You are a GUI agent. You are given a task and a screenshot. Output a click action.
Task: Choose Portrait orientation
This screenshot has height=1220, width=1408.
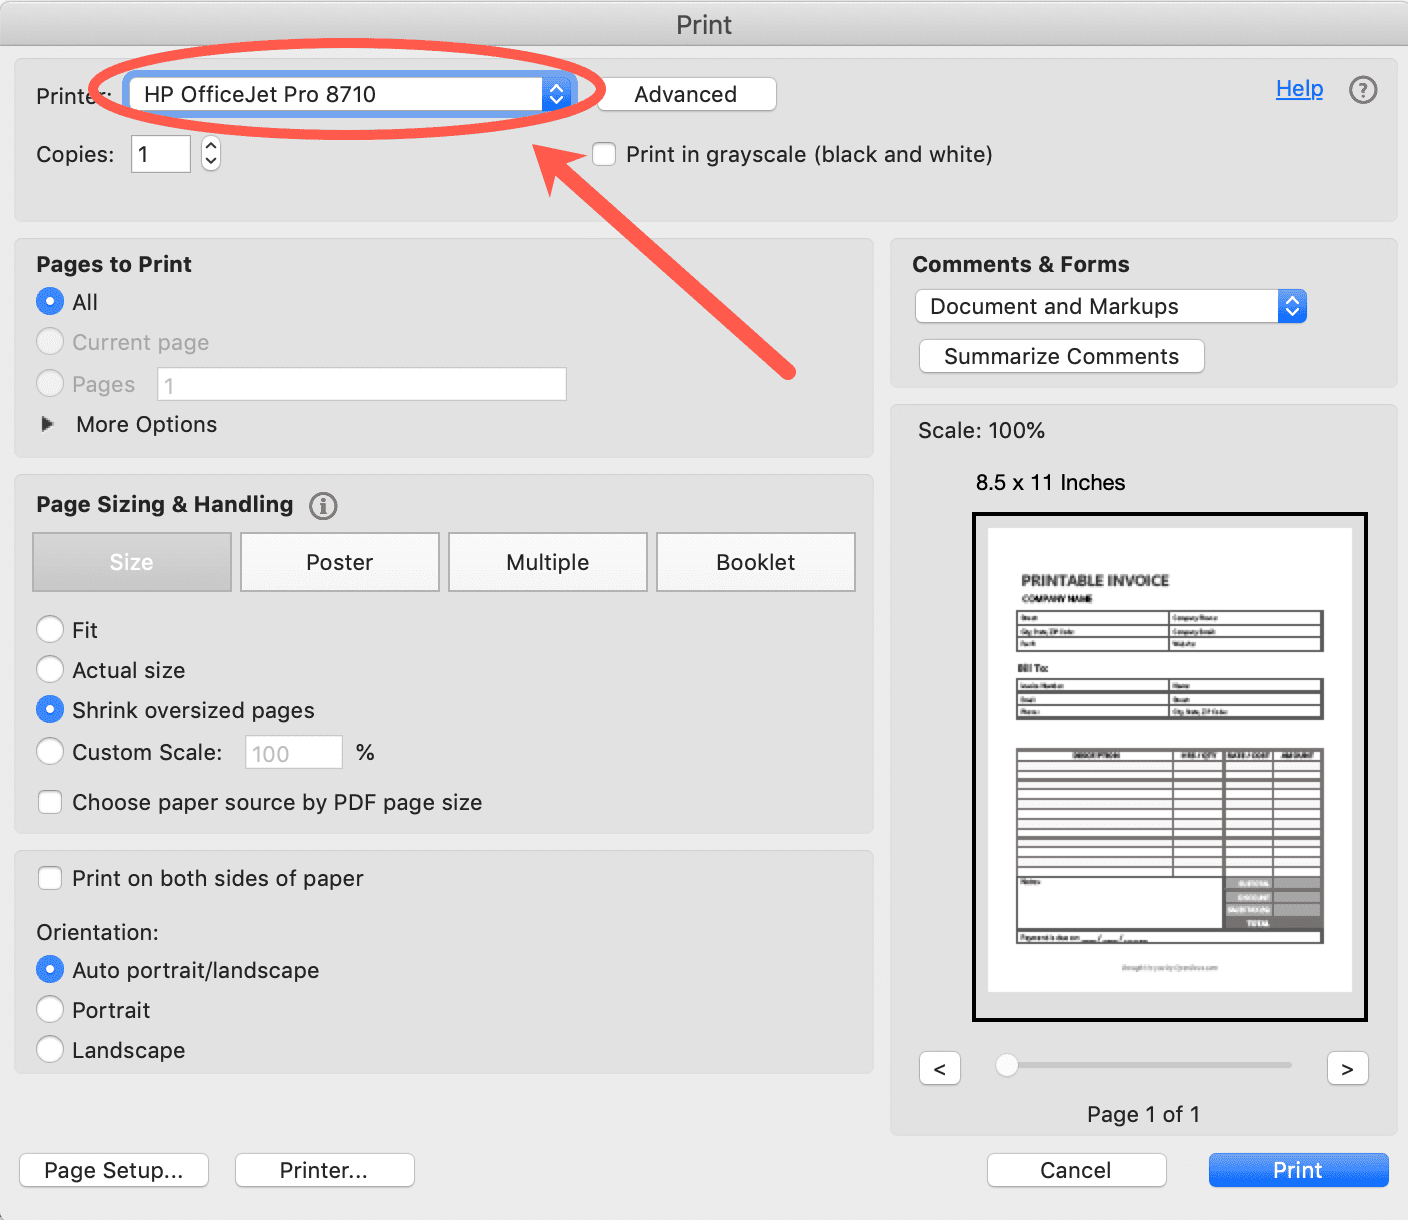click(x=50, y=1009)
